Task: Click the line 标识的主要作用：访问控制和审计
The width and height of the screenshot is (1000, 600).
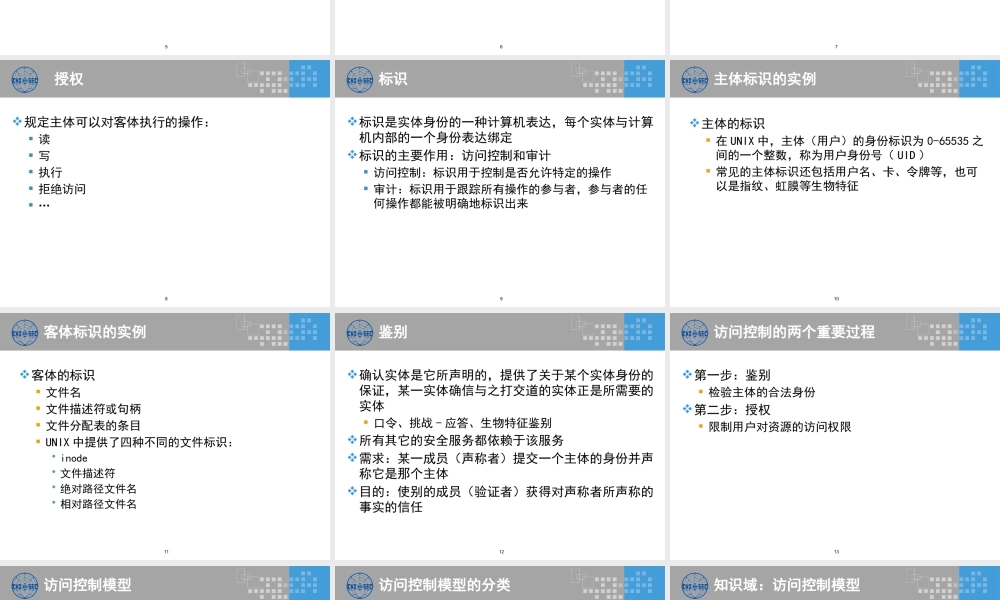Action: click(455, 155)
